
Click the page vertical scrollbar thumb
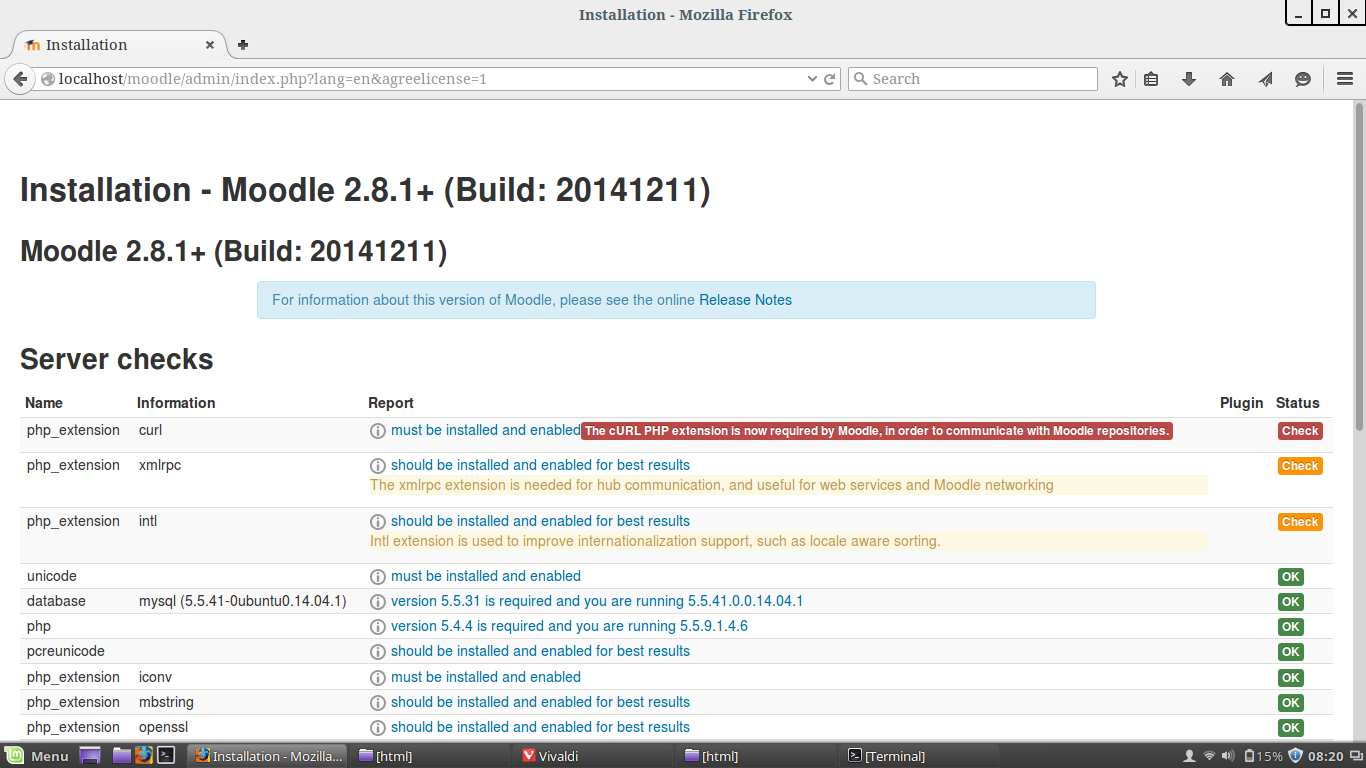pos(1359,265)
